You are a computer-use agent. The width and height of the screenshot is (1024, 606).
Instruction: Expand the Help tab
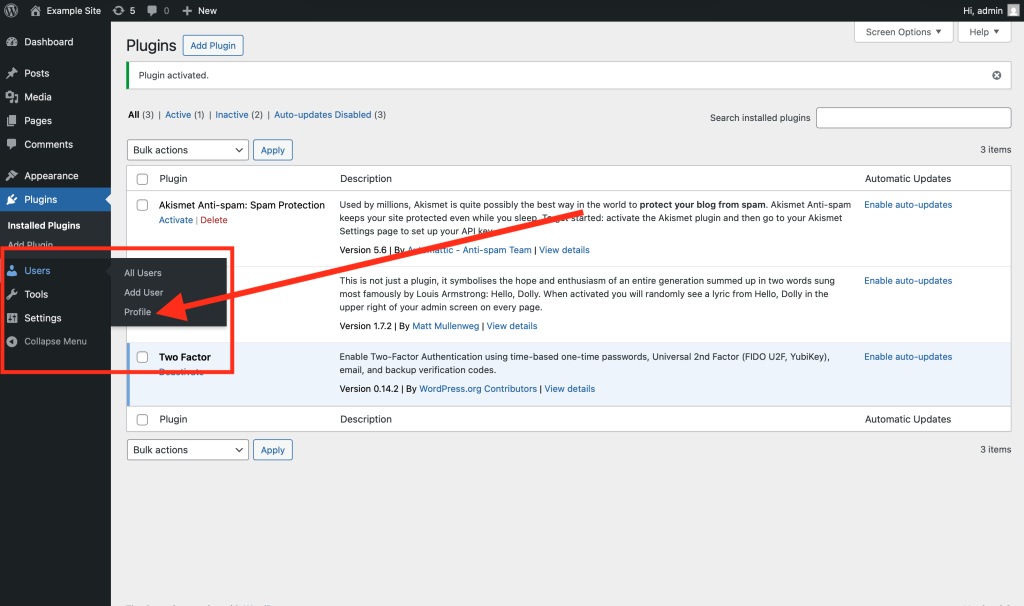(x=984, y=32)
